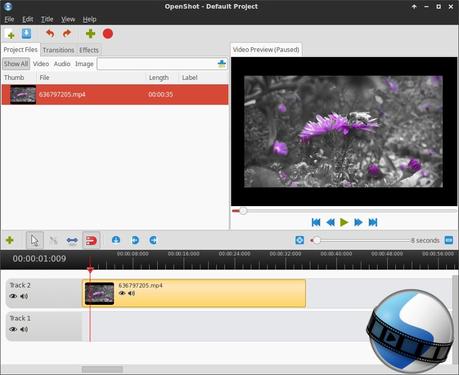459x375 pixels.
Task: Toggle Track 1 visibility eye
Action: pos(13,329)
